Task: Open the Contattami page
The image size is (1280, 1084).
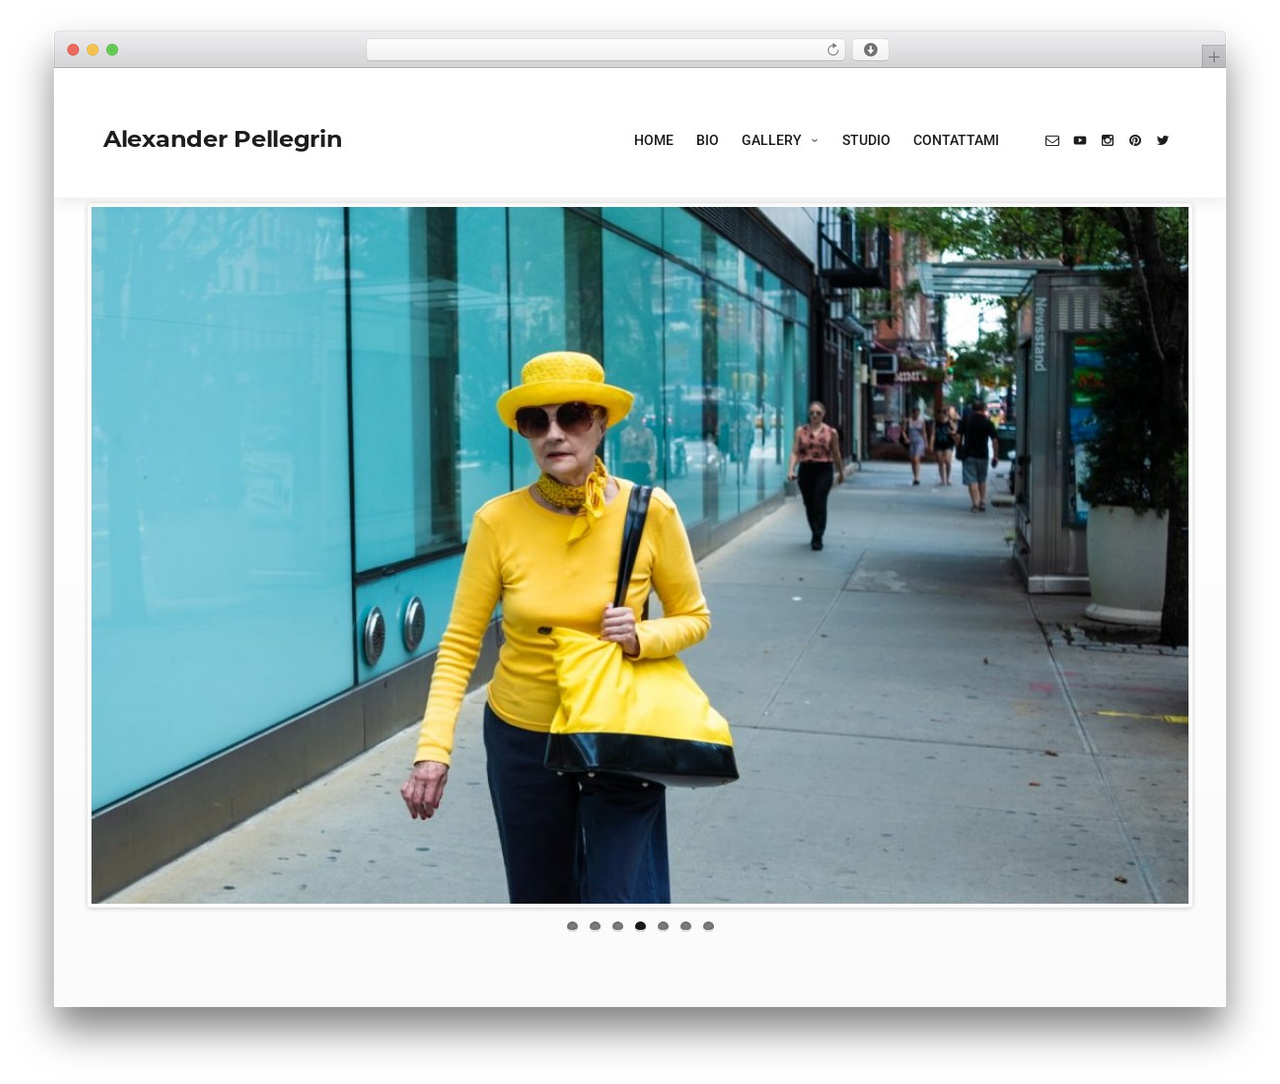Action: point(956,141)
